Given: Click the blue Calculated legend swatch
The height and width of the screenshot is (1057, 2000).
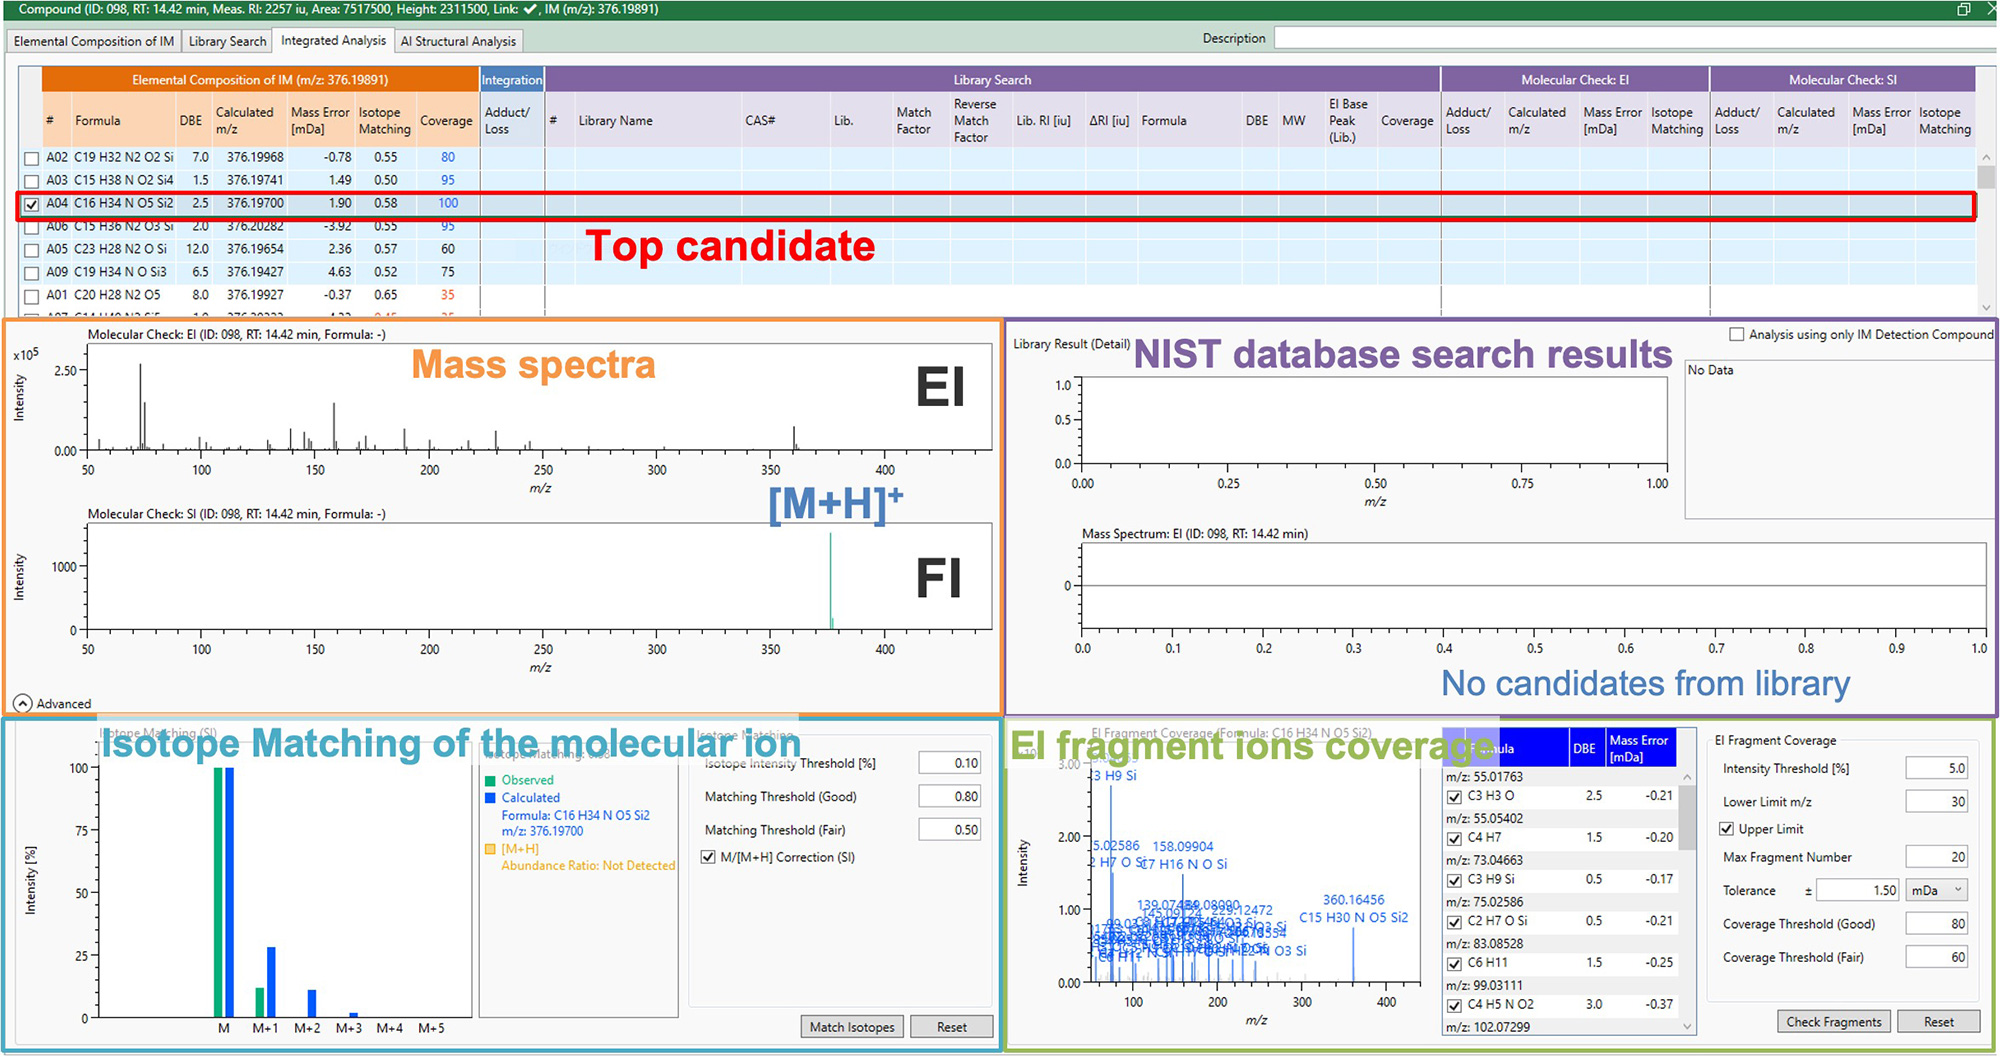Looking at the screenshot, I should (490, 798).
